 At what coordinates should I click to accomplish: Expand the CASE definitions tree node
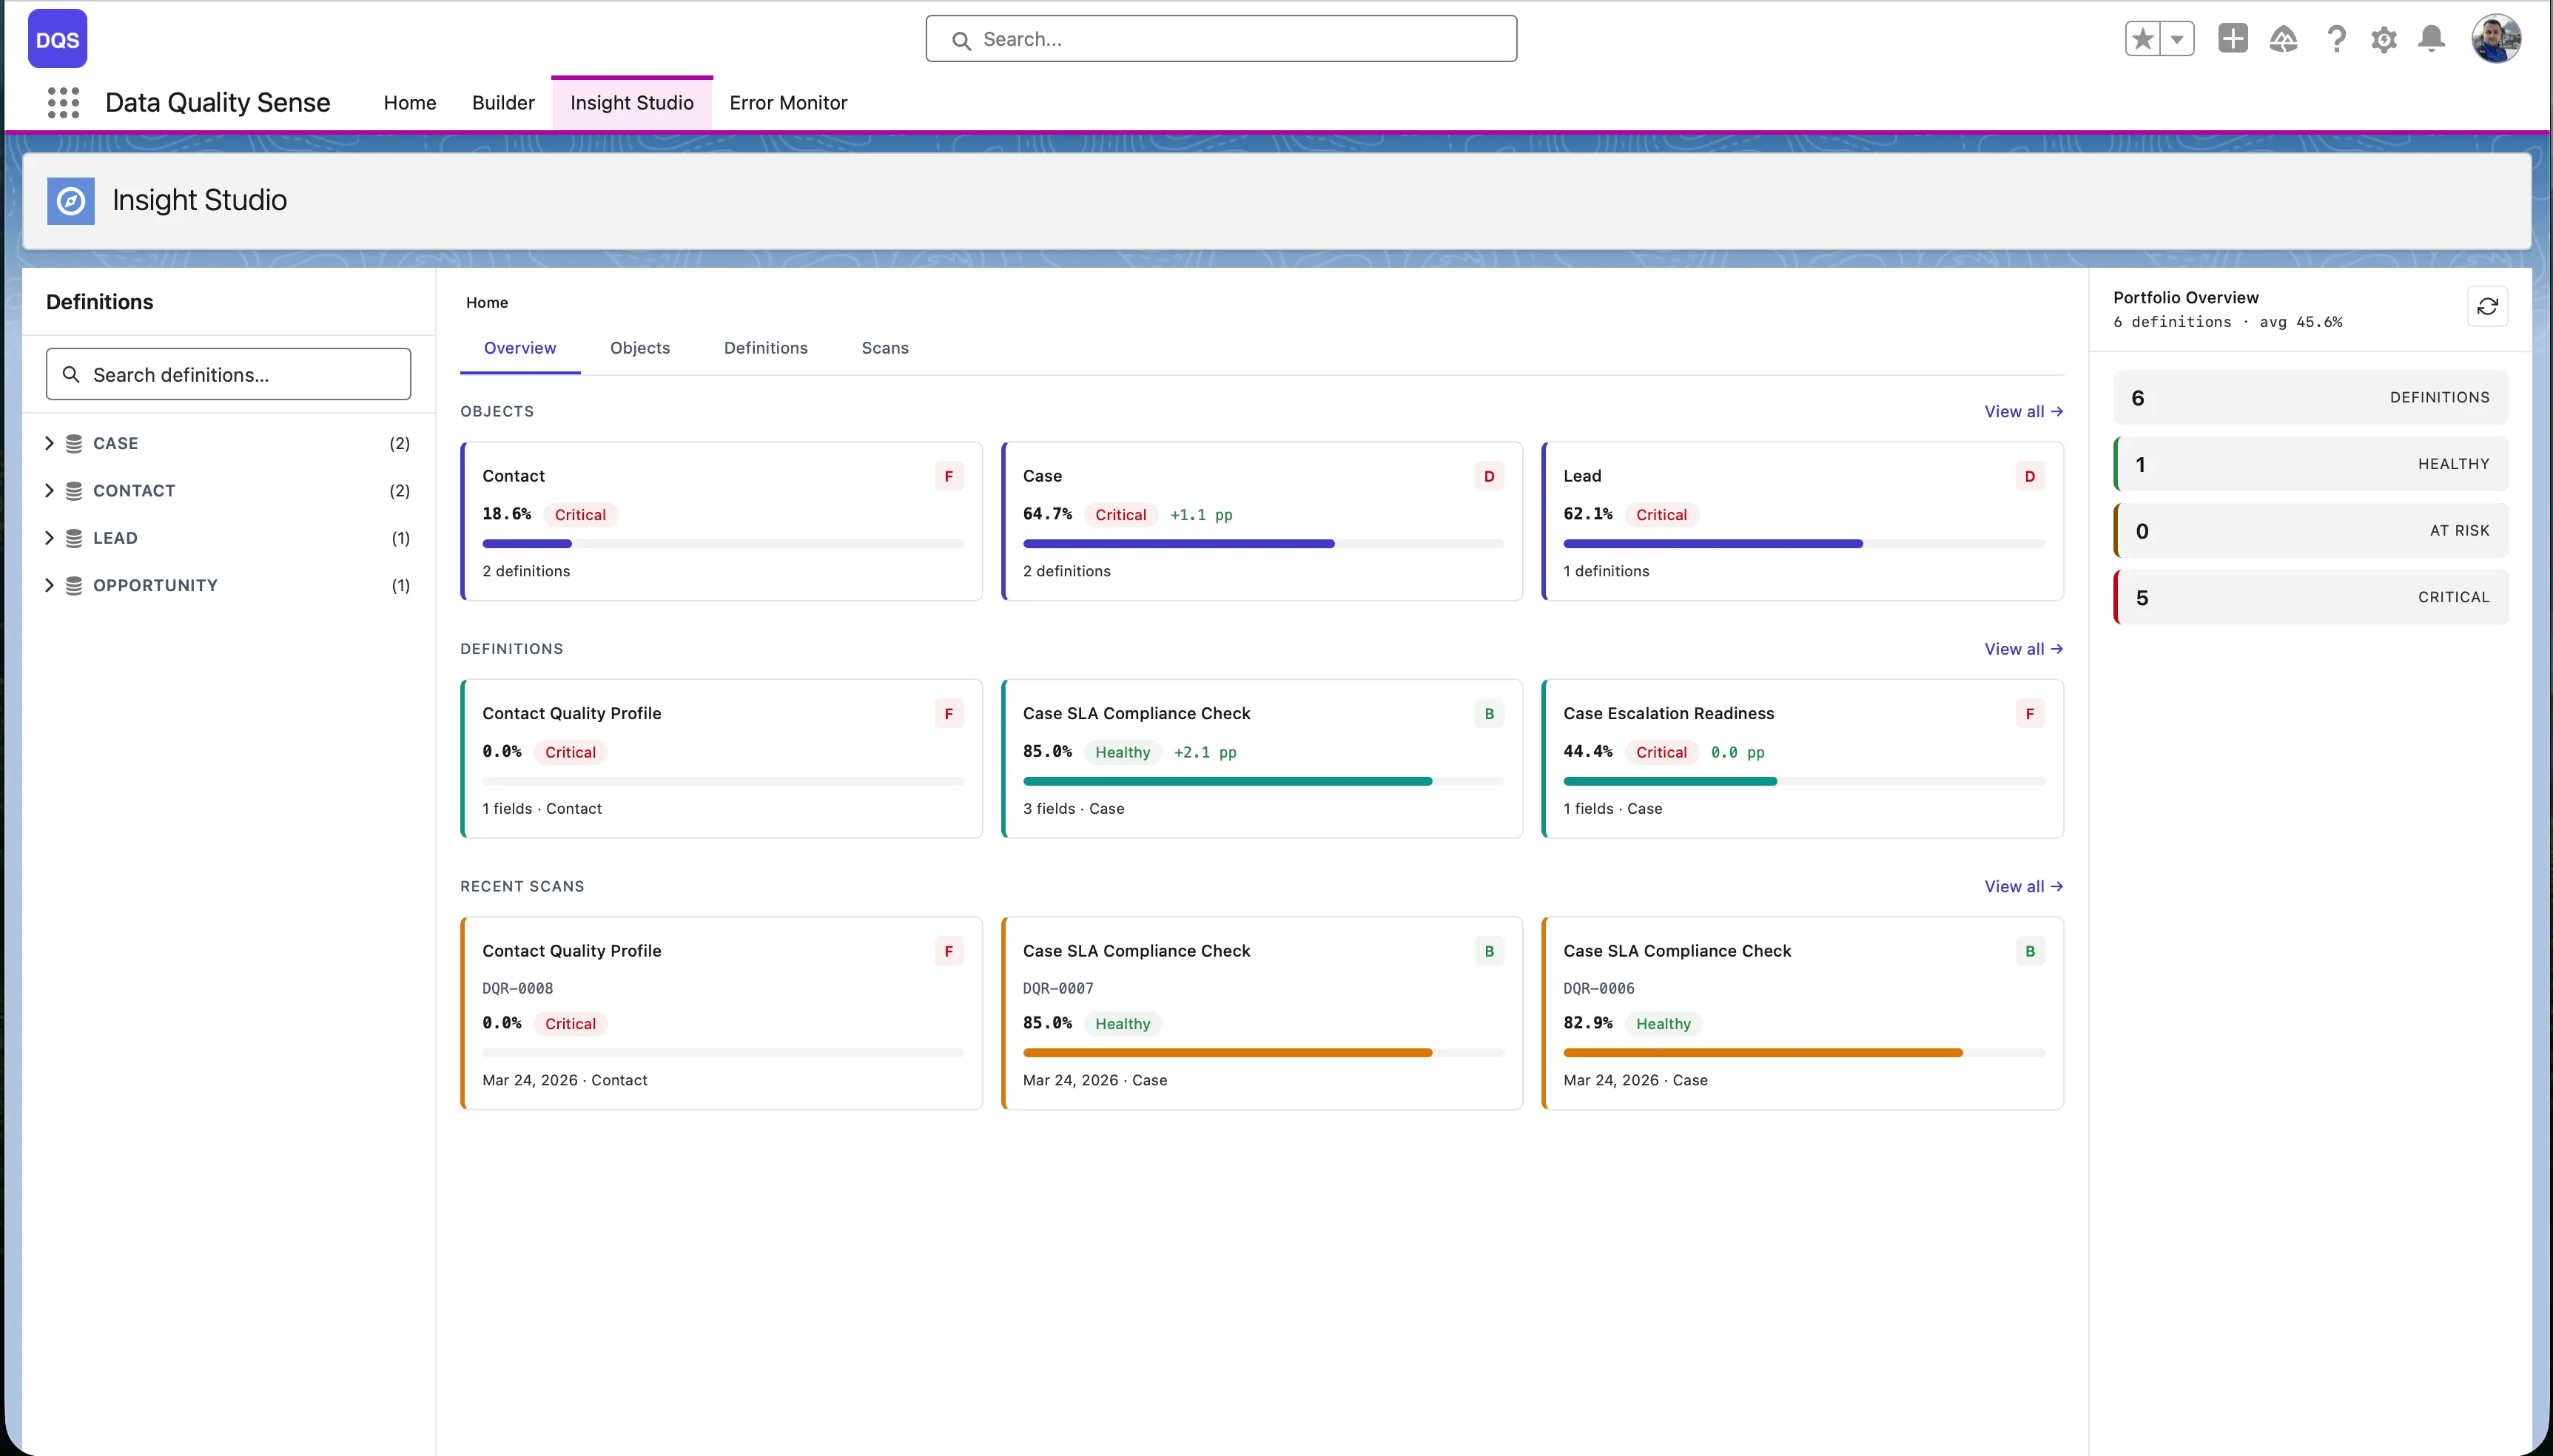click(49, 443)
